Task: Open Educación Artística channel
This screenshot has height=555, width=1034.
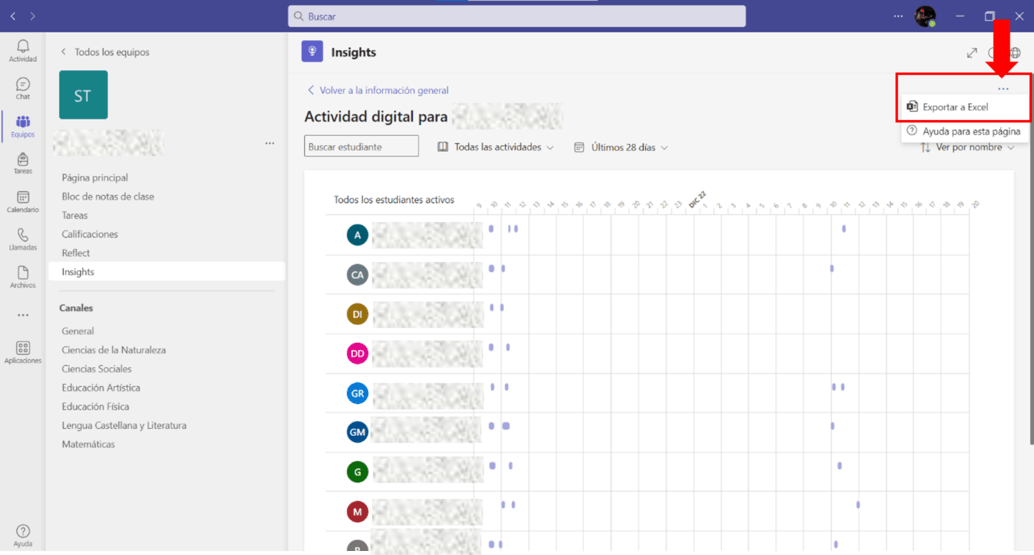Action: click(x=101, y=388)
